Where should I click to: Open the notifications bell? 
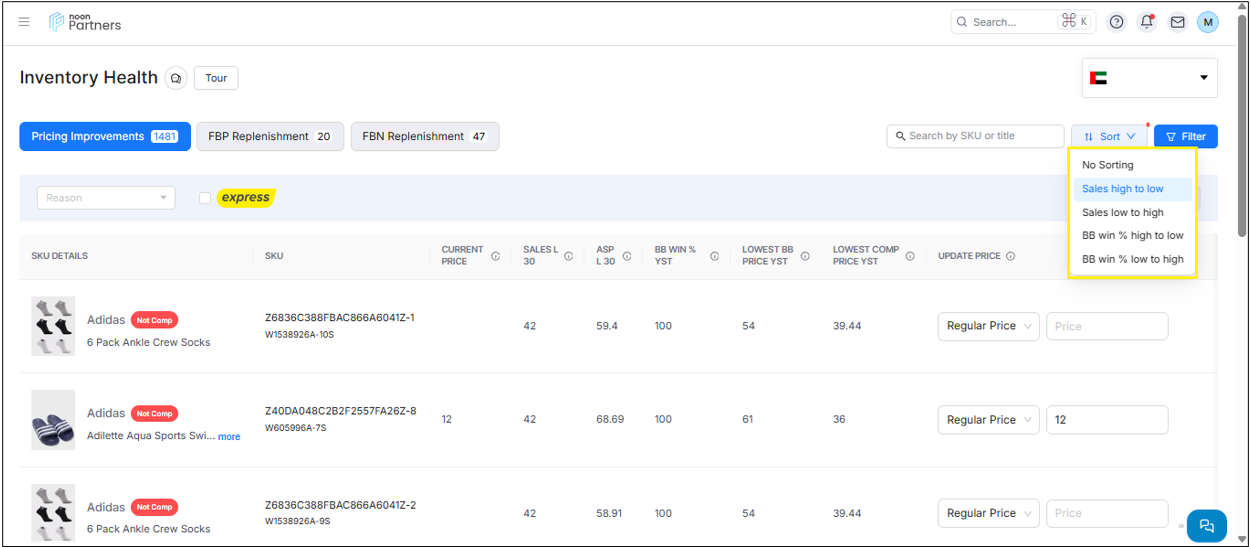coord(1147,22)
